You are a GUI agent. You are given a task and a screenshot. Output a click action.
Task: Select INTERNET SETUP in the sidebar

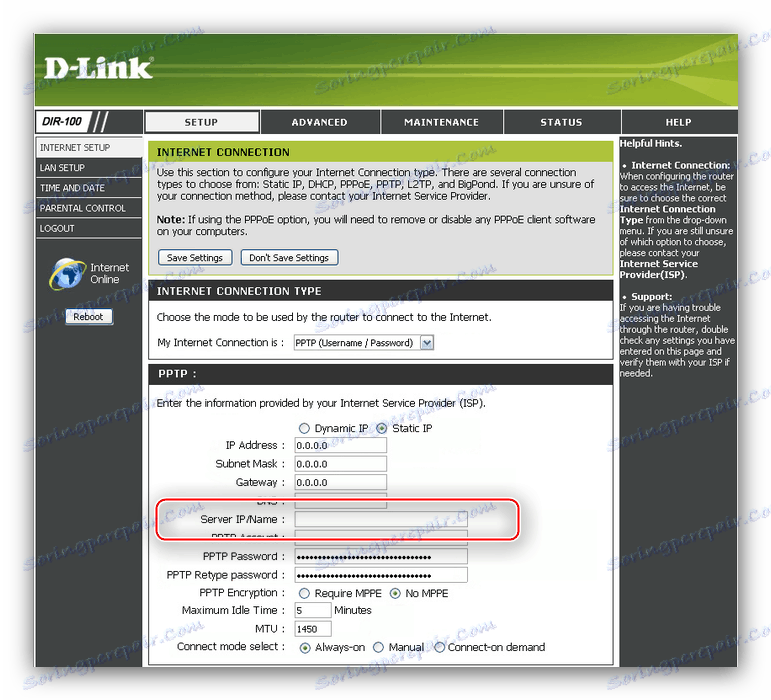click(89, 147)
